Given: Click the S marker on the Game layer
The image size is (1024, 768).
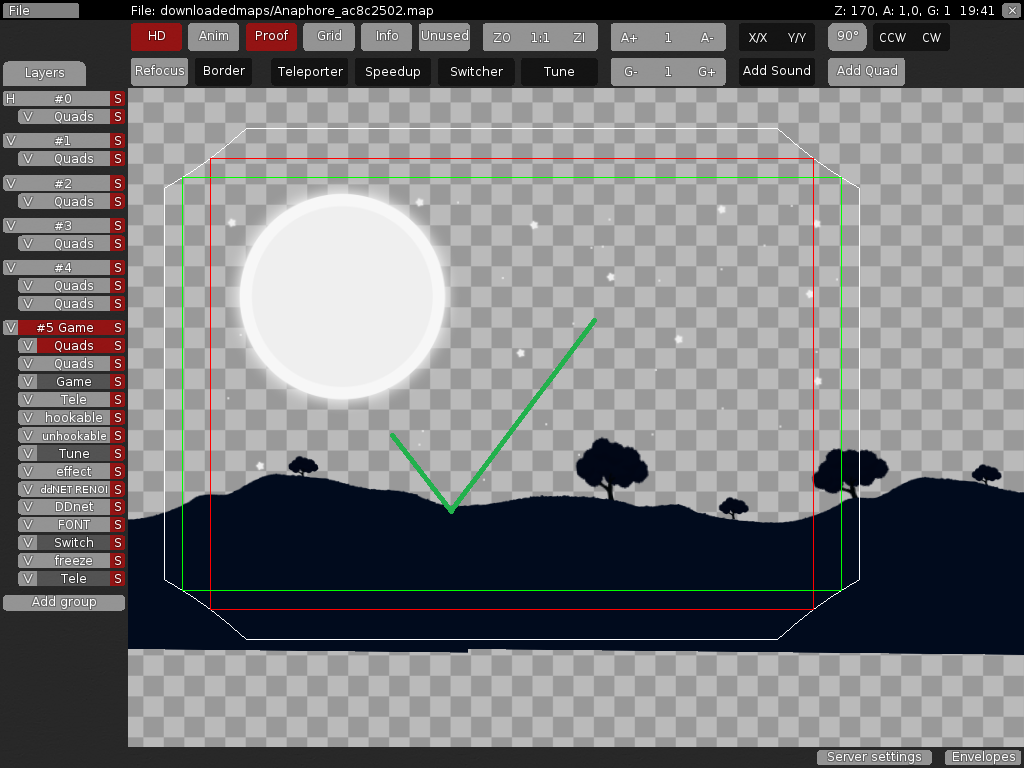Looking at the screenshot, I should pos(118,381).
